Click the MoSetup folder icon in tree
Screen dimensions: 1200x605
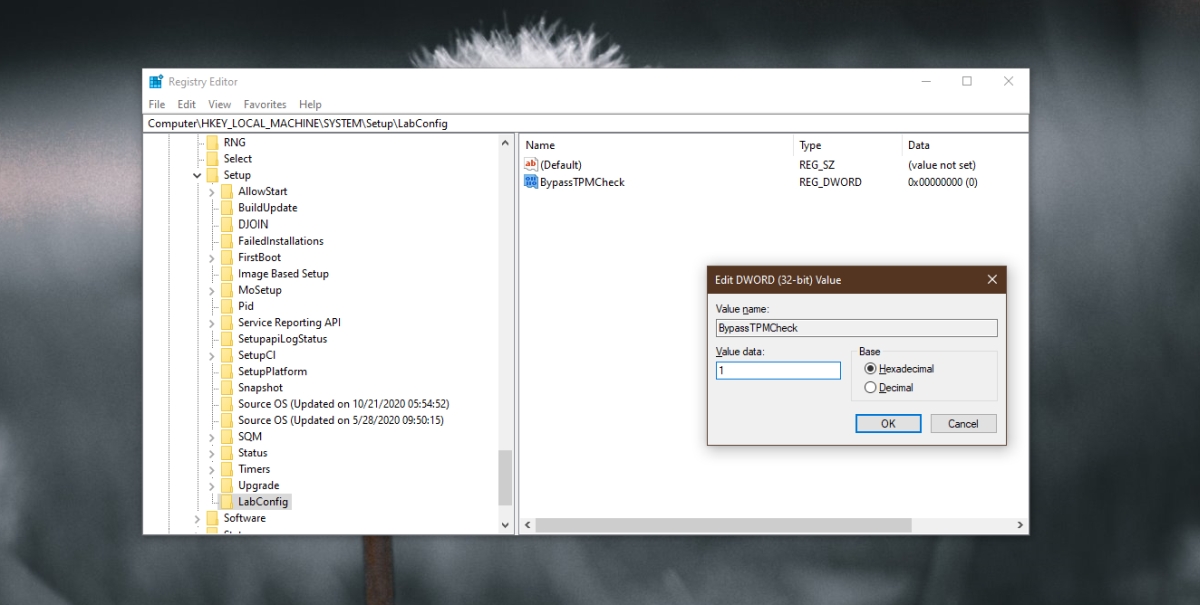coord(227,290)
